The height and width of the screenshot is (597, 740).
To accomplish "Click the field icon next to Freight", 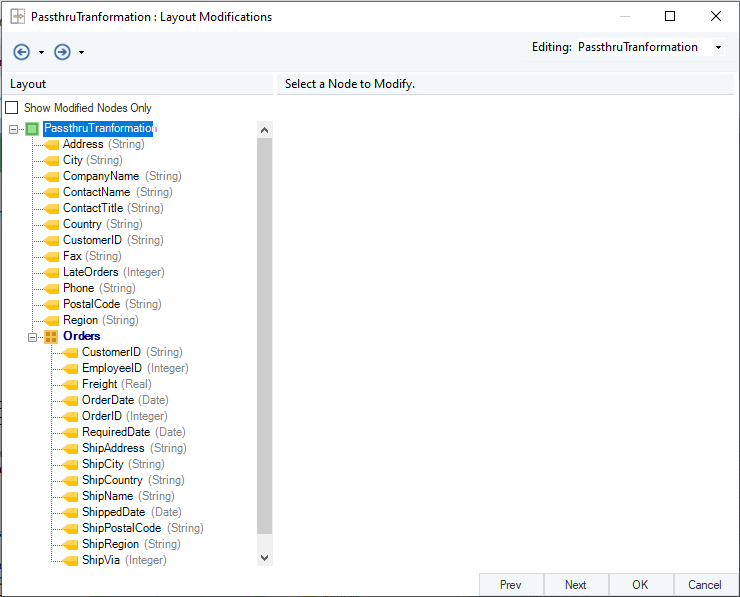I will pos(71,385).
